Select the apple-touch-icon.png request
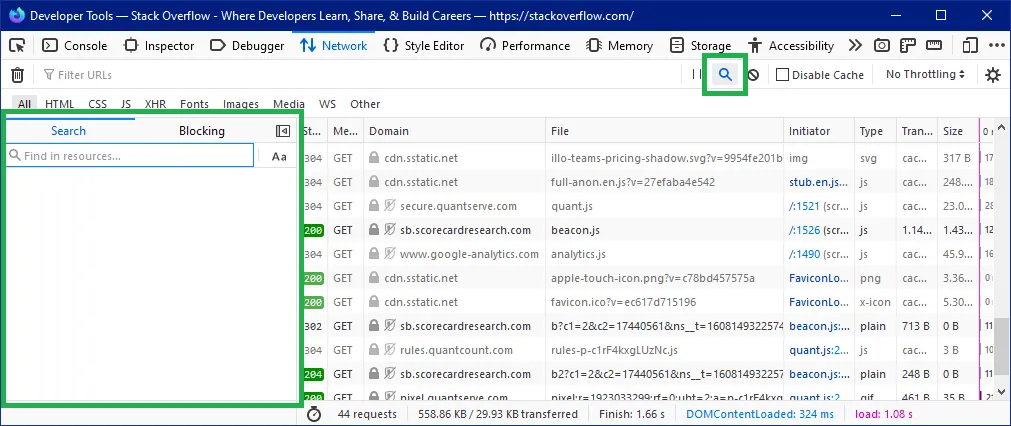Image resolution: width=1011 pixels, height=426 pixels. 649,278
